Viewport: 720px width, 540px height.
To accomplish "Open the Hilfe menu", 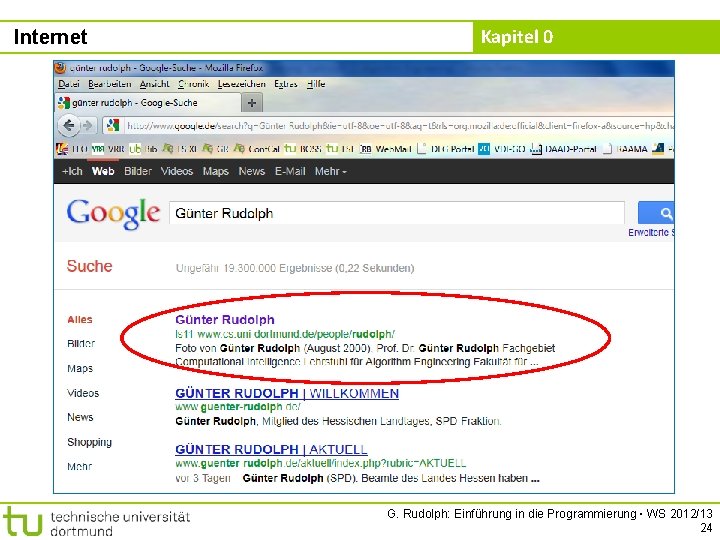I will [x=316, y=84].
